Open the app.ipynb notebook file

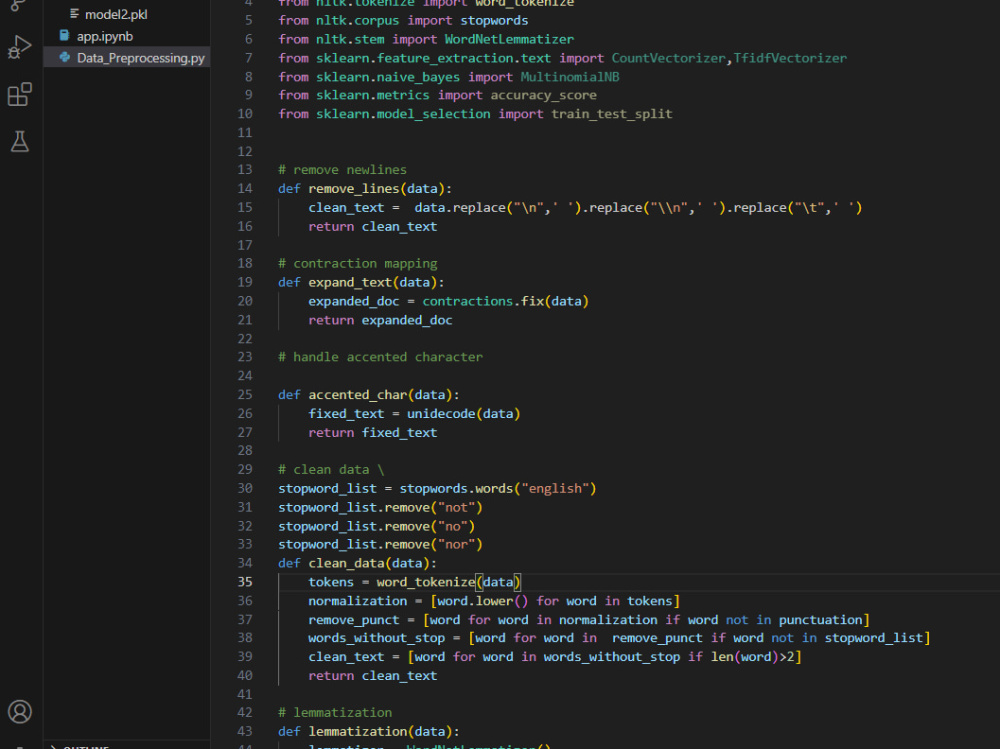tap(105, 36)
